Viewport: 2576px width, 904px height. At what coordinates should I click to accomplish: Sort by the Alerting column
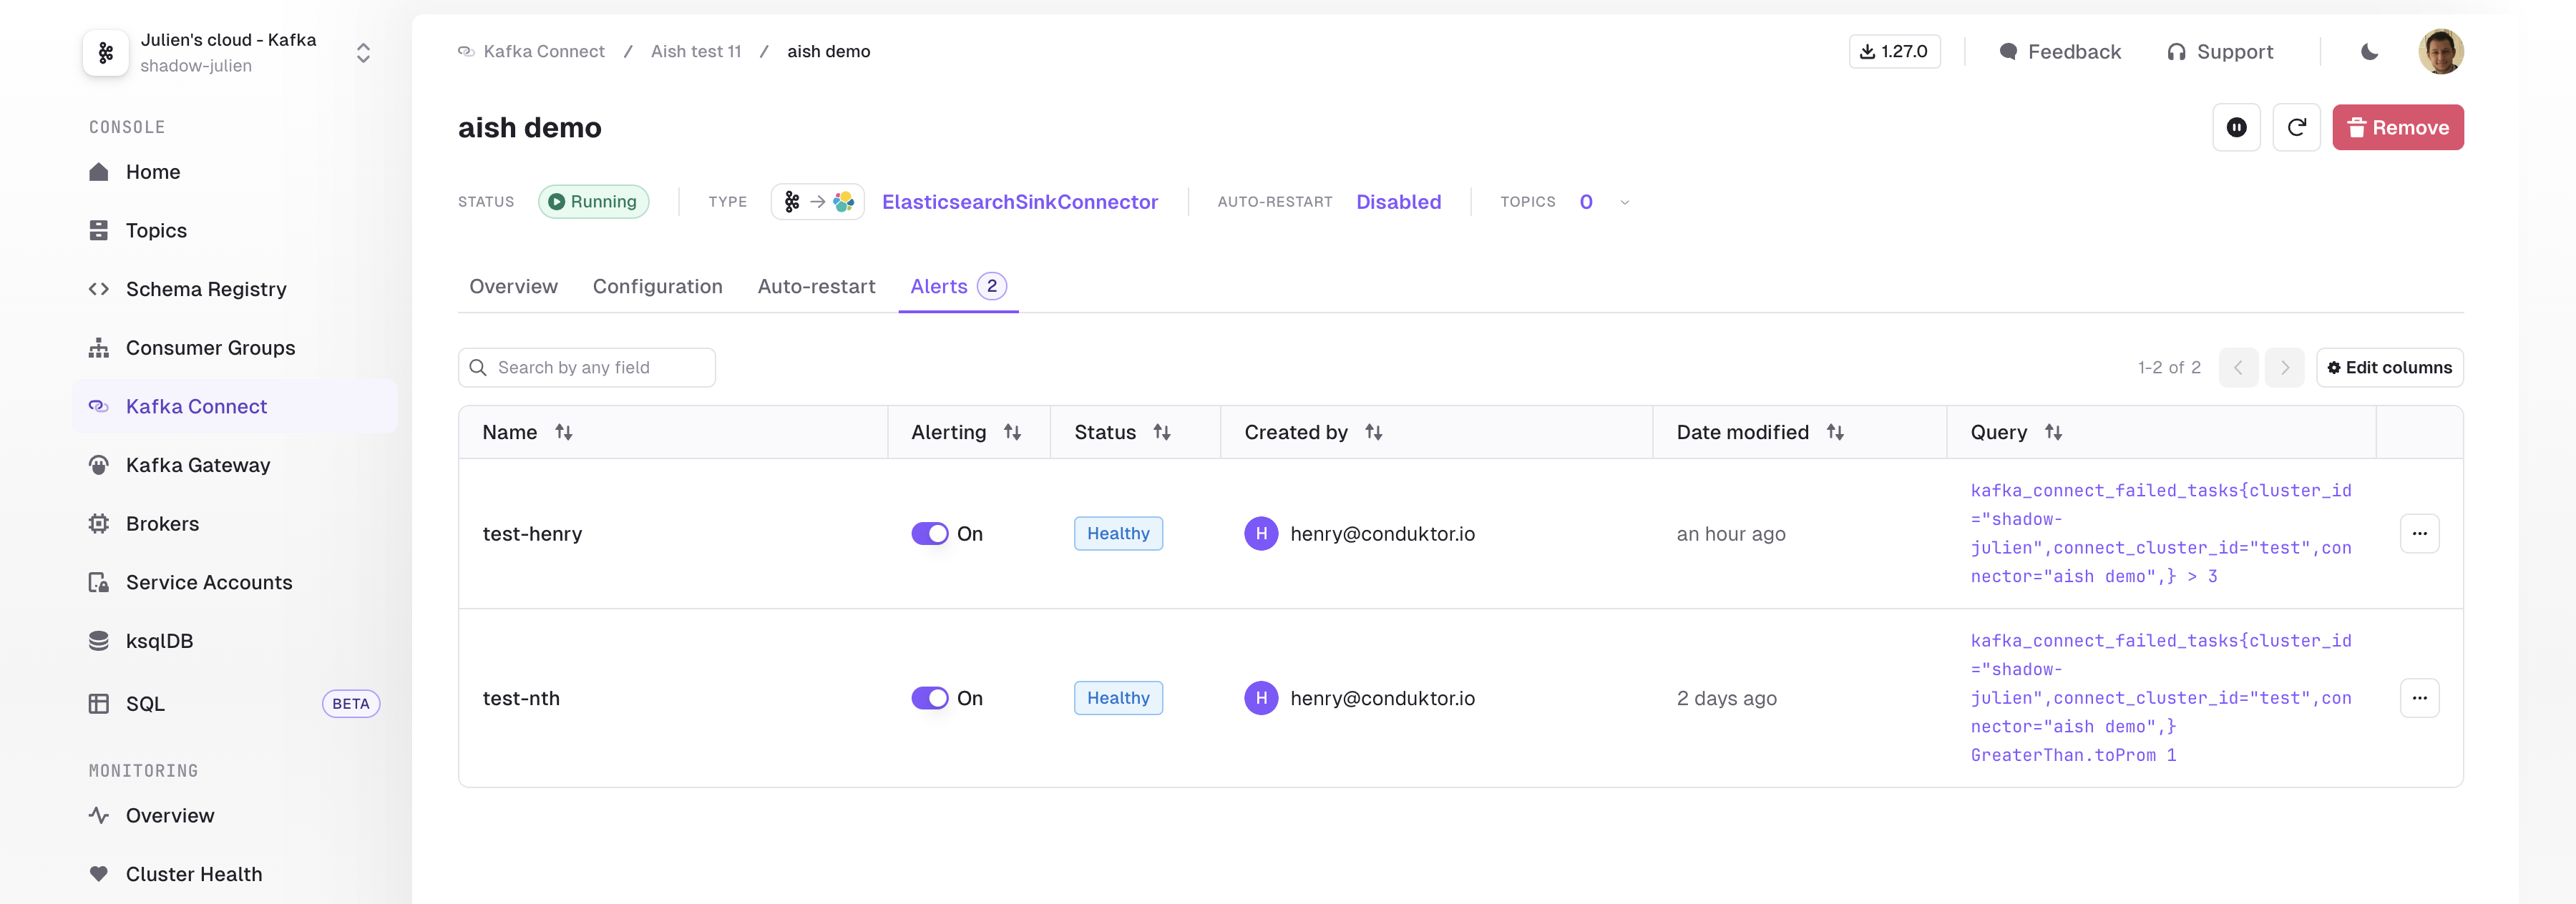[1012, 433]
